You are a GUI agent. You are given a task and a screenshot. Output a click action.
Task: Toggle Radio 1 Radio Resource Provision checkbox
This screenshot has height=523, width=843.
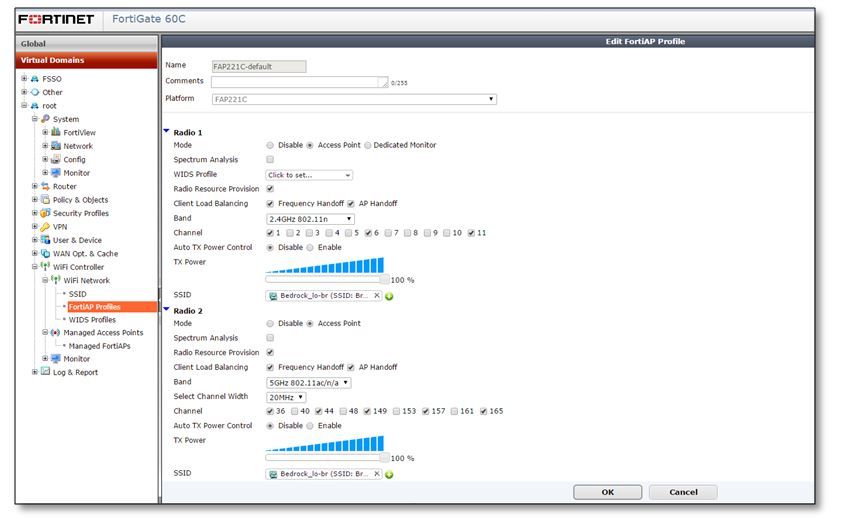(270, 189)
